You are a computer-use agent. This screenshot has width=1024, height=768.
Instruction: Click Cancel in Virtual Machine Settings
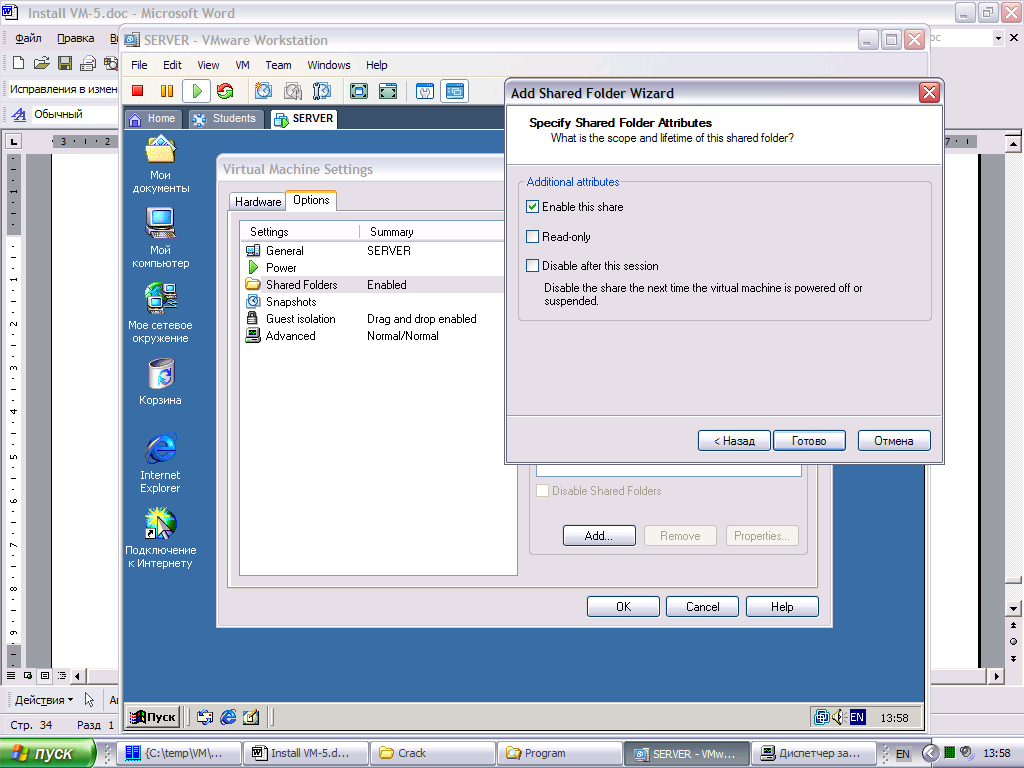703,607
